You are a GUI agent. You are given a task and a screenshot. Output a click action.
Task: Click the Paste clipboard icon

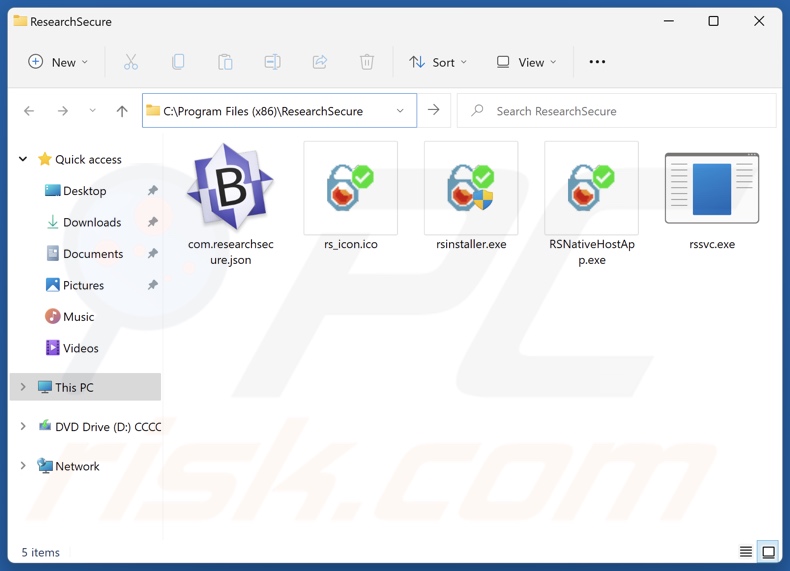(225, 62)
